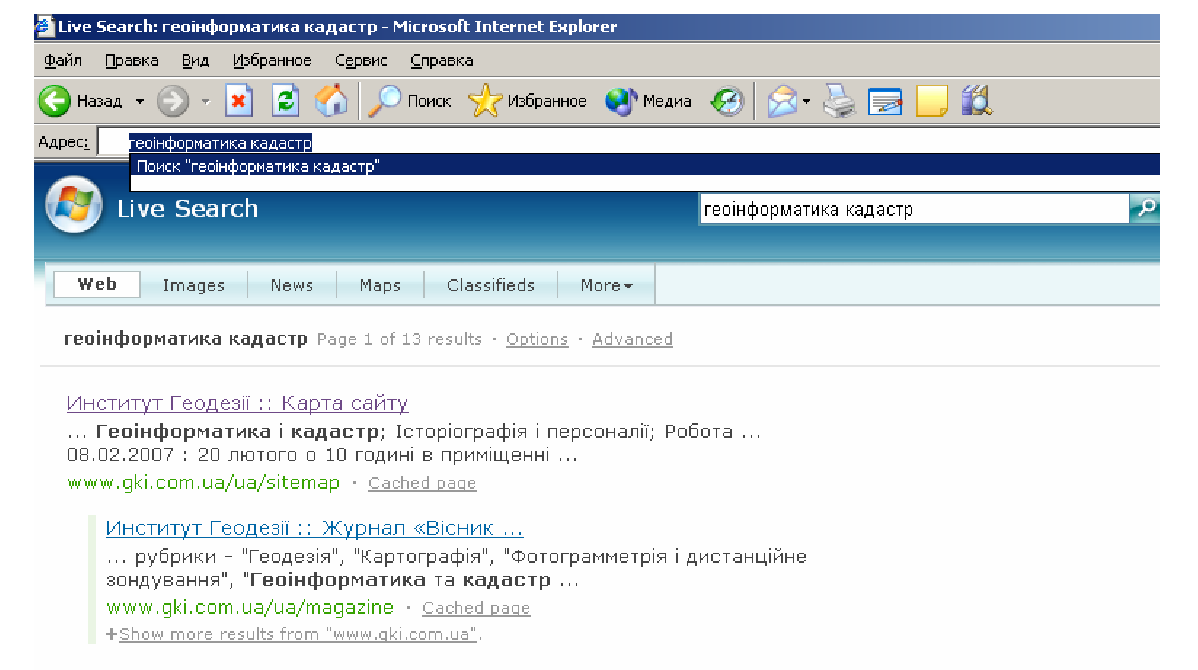Screen dimensions: 1198x670
Task: Click the grey Forward arrow icon
Action: pos(173,101)
